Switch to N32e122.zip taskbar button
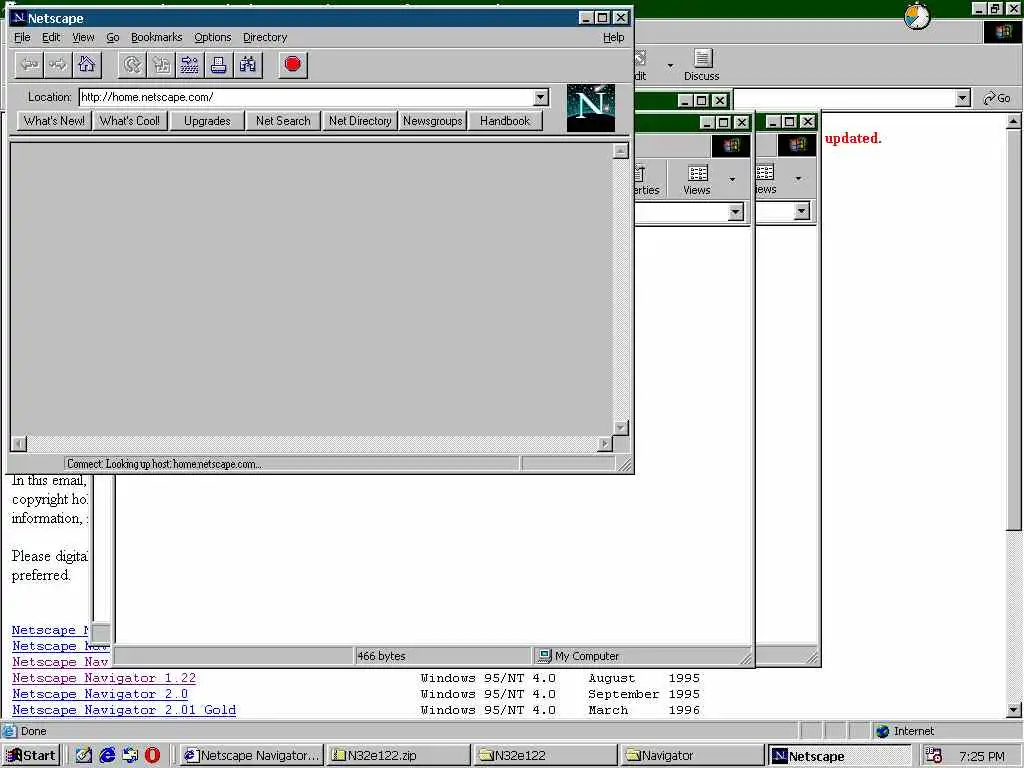The height and width of the screenshot is (768, 1024). pos(398,756)
